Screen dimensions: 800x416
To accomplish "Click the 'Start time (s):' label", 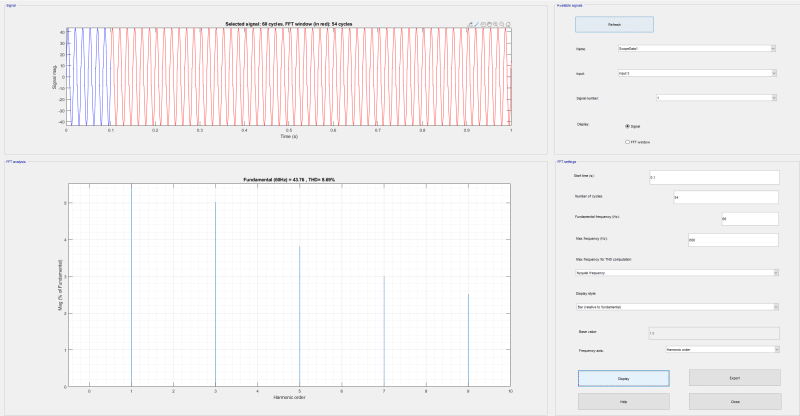I will (x=584, y=176).
